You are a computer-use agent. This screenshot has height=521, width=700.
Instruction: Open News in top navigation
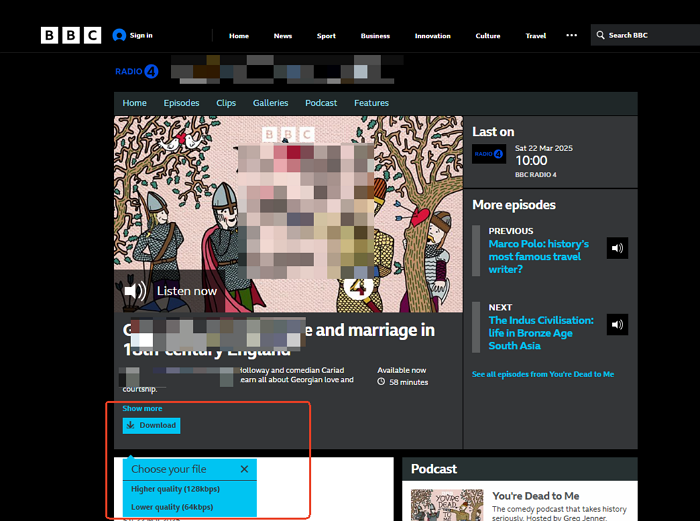tap(283, 36)
